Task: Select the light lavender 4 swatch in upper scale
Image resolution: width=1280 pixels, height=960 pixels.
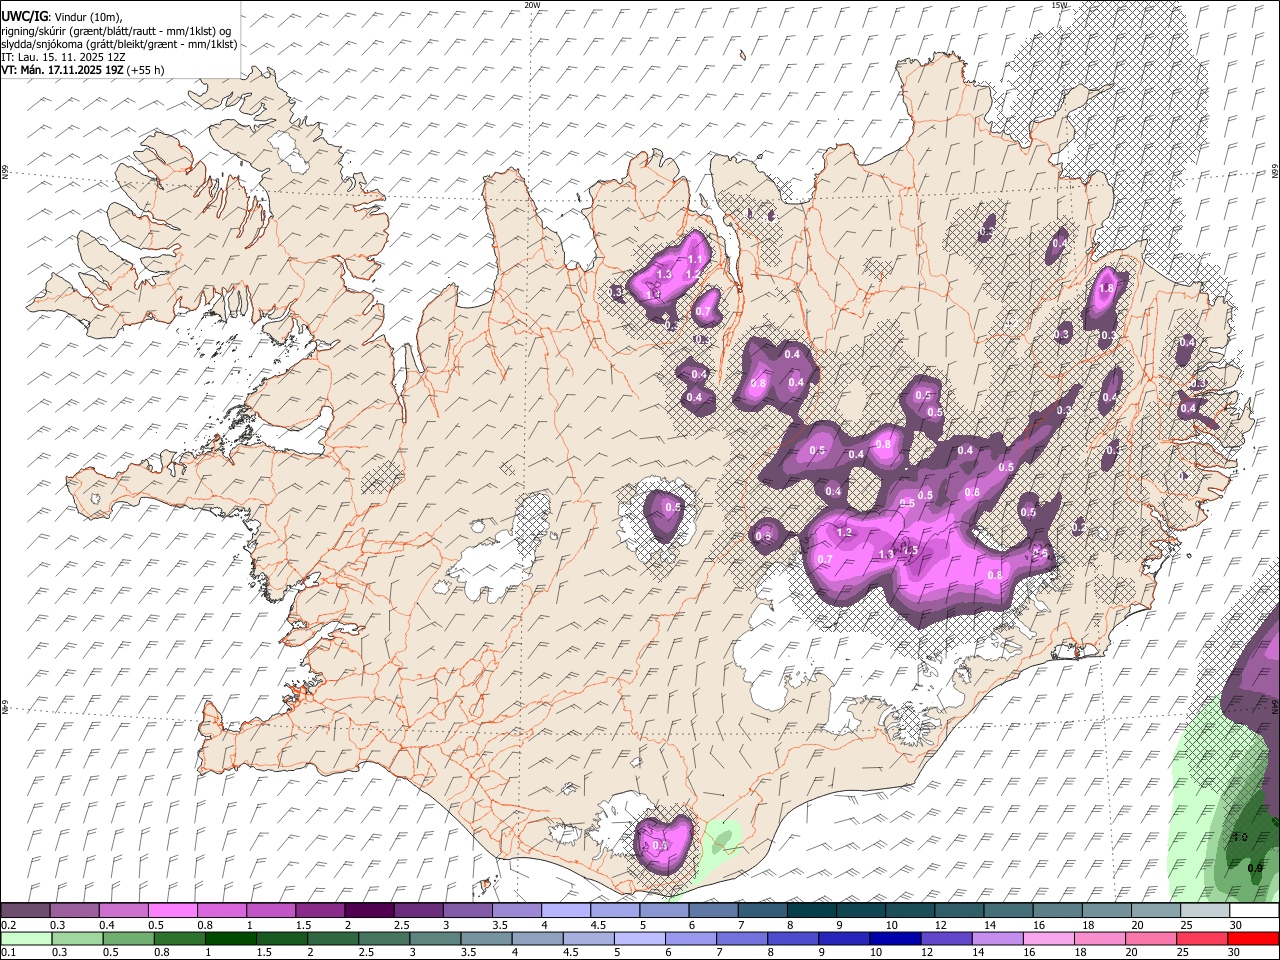Action: [x=566, y=911]
